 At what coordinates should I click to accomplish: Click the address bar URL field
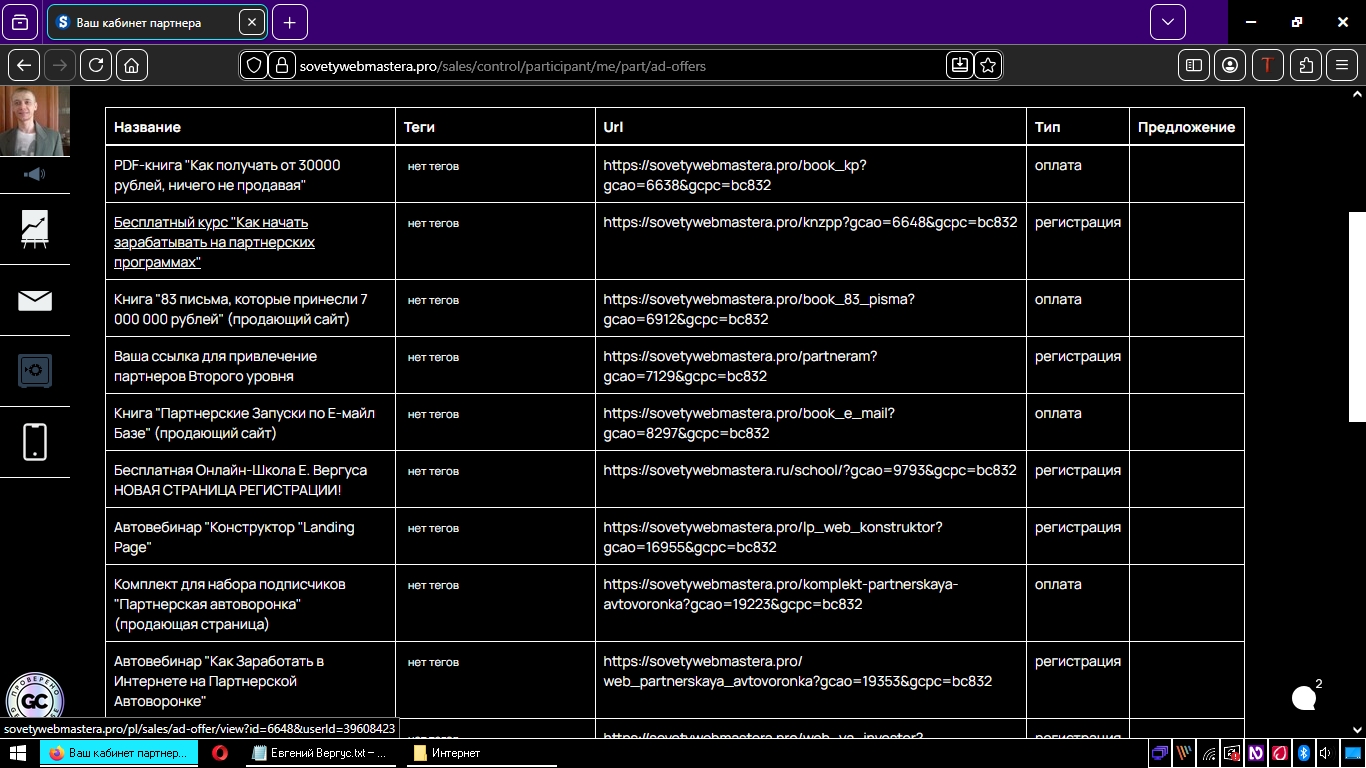coord(600,66)
